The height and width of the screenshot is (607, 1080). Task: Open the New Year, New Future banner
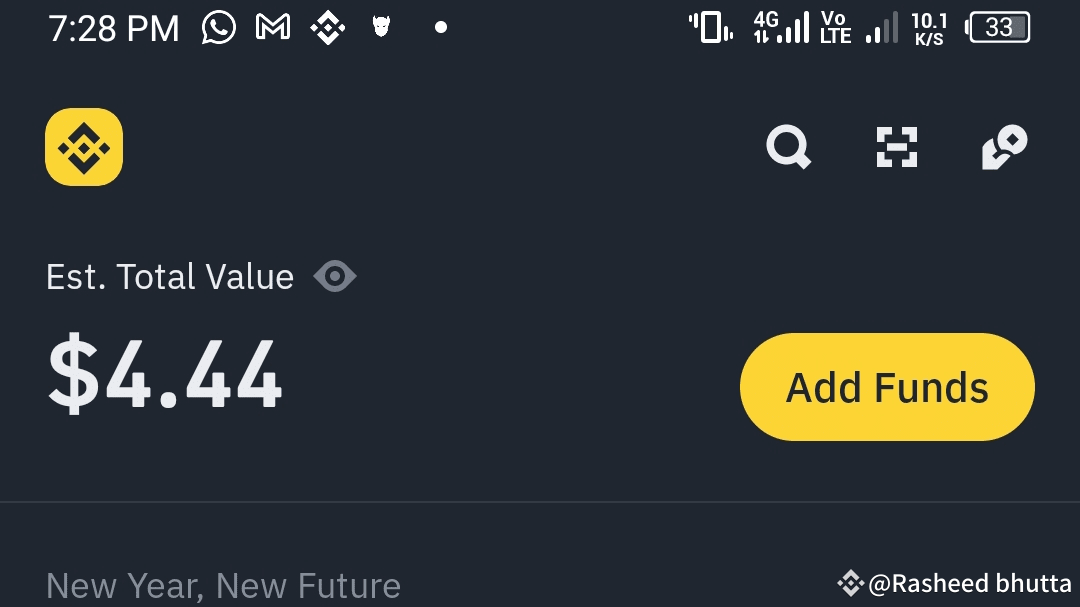[x=223, y=585]
